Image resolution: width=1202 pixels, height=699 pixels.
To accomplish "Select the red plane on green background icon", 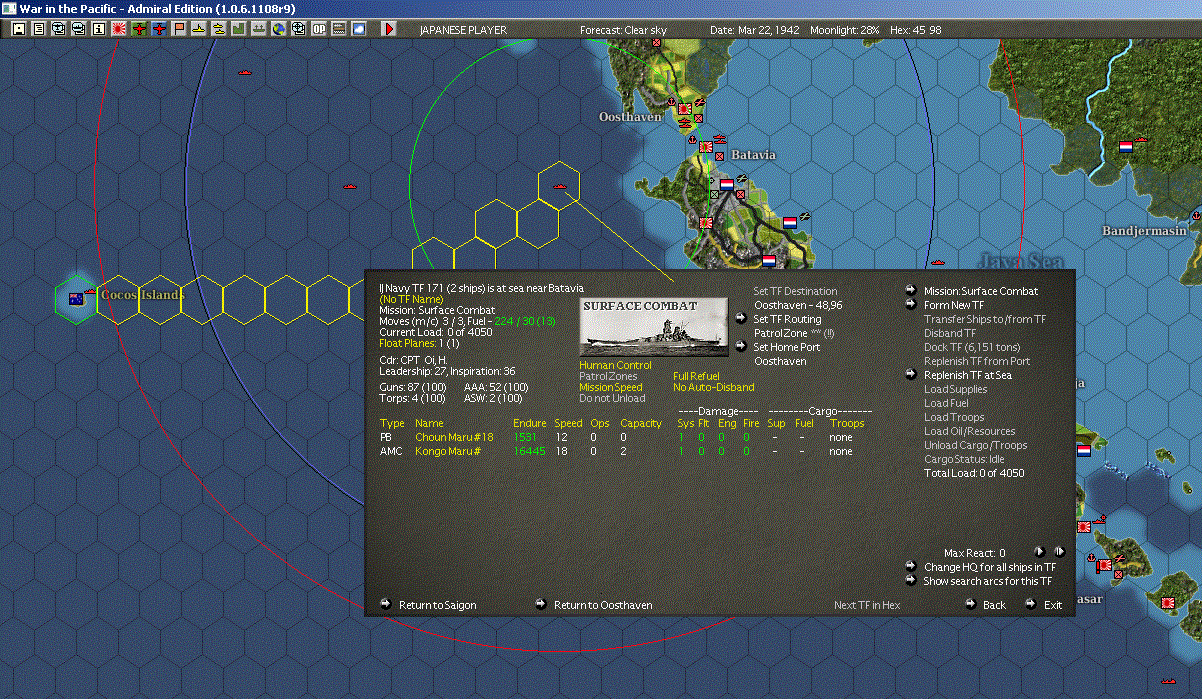I will [x=139, y=29].
